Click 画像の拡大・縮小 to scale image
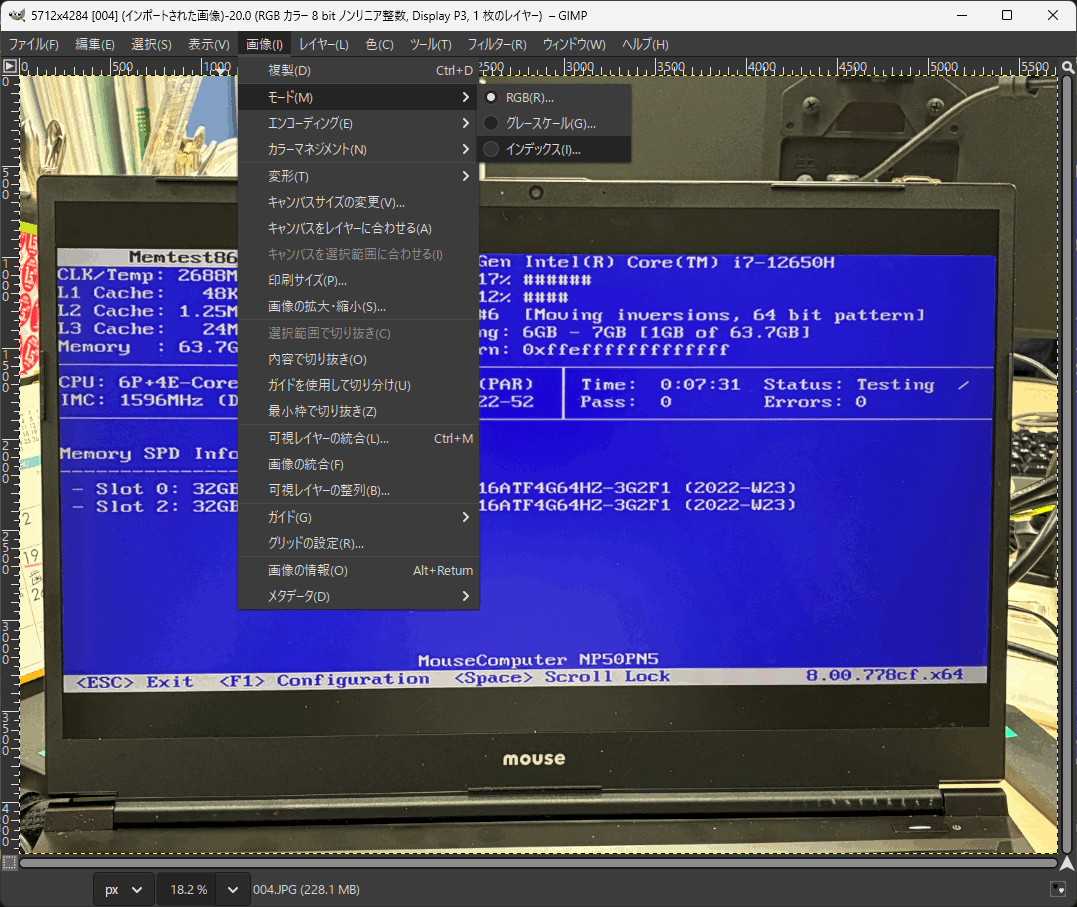Viewport: 1077px width, 907px height. (326, 307)
